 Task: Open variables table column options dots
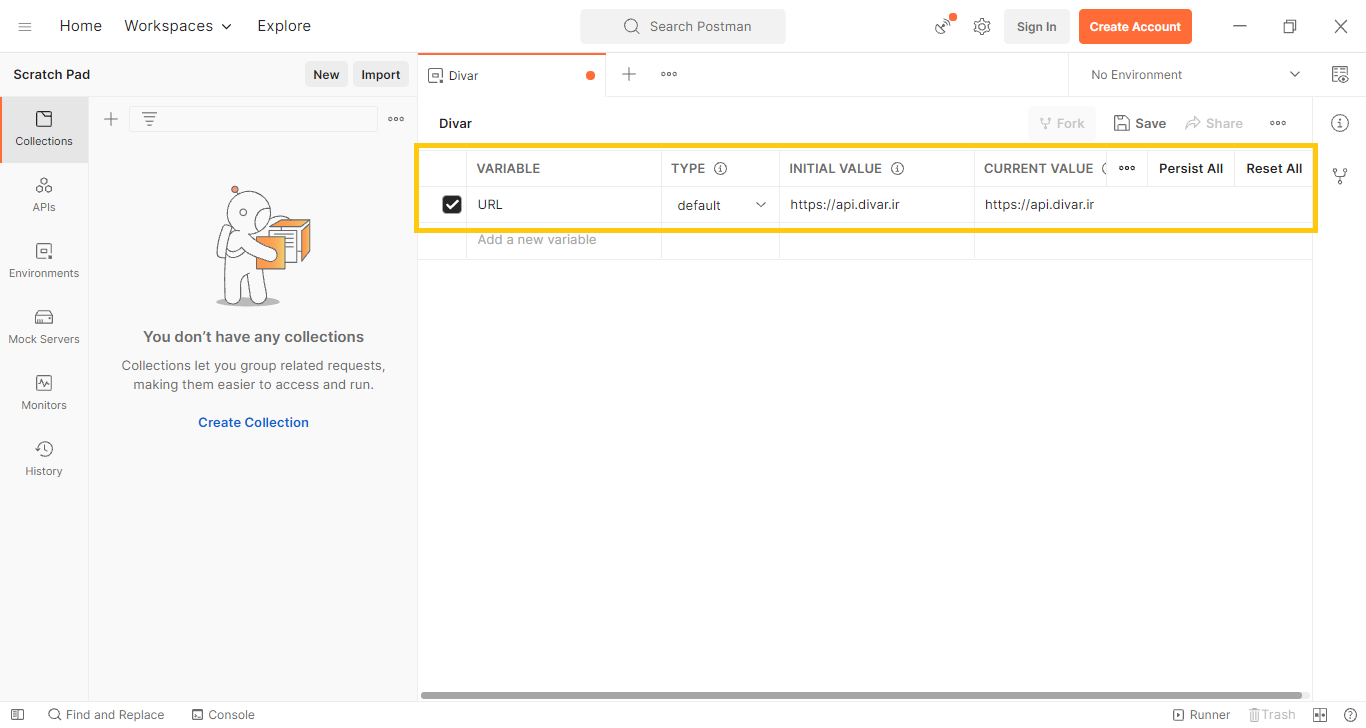[1127, 168]
